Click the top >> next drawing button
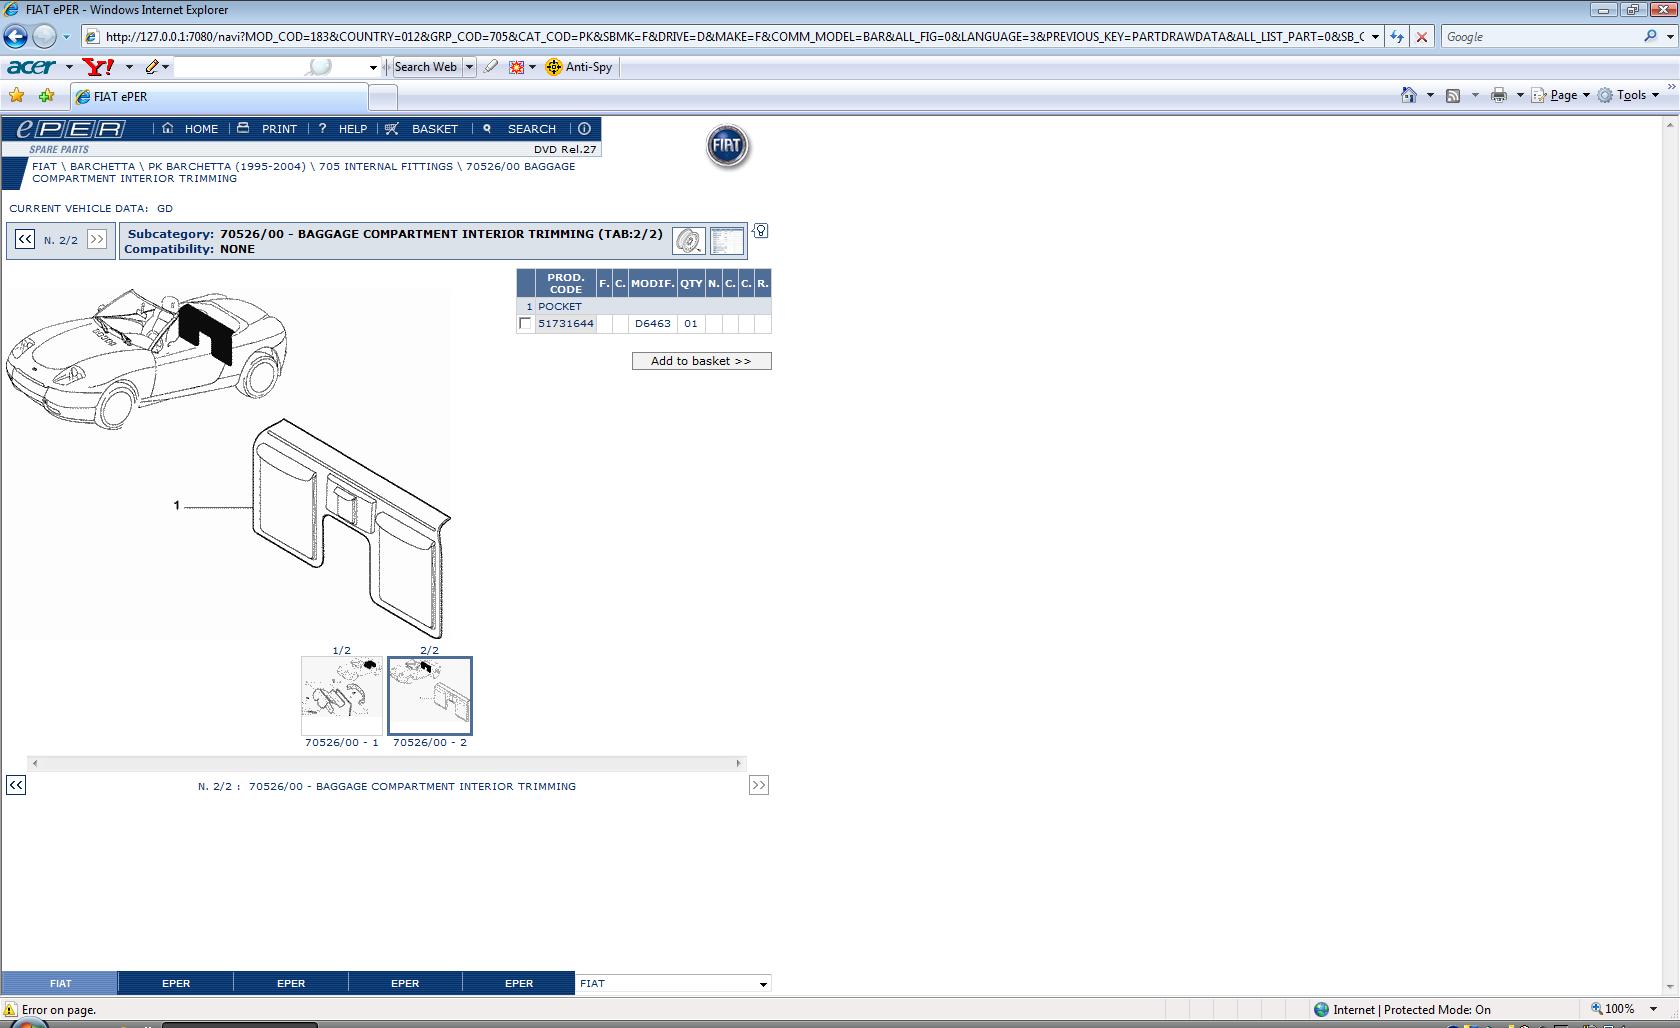Image resolution: width=1680 pixels, height=1028 pixels. (x=97, y=239)
